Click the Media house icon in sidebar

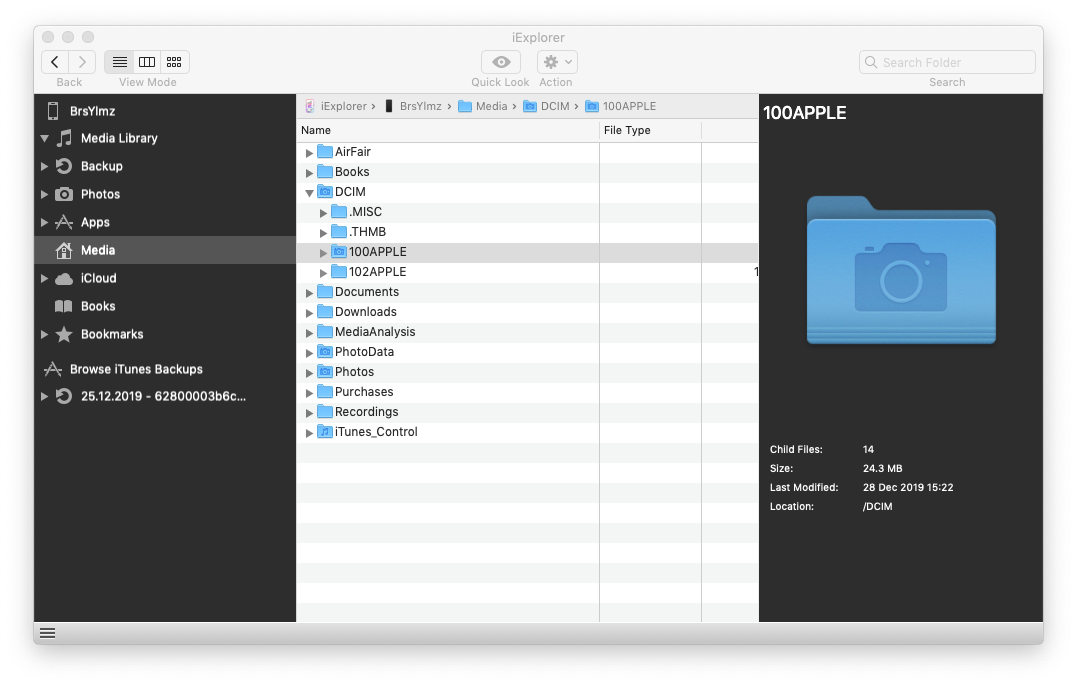(x=64, y=250)
